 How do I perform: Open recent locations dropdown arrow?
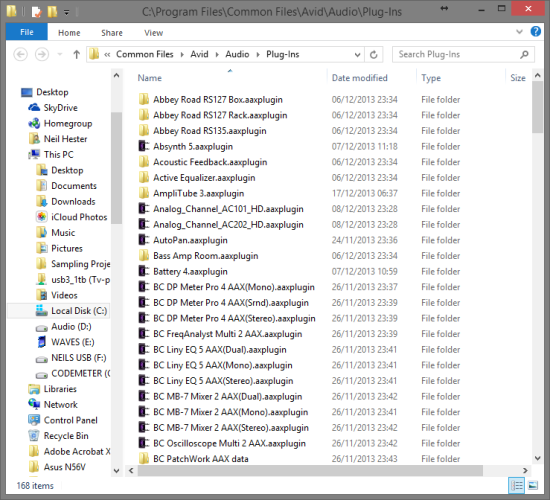point(60,54)
